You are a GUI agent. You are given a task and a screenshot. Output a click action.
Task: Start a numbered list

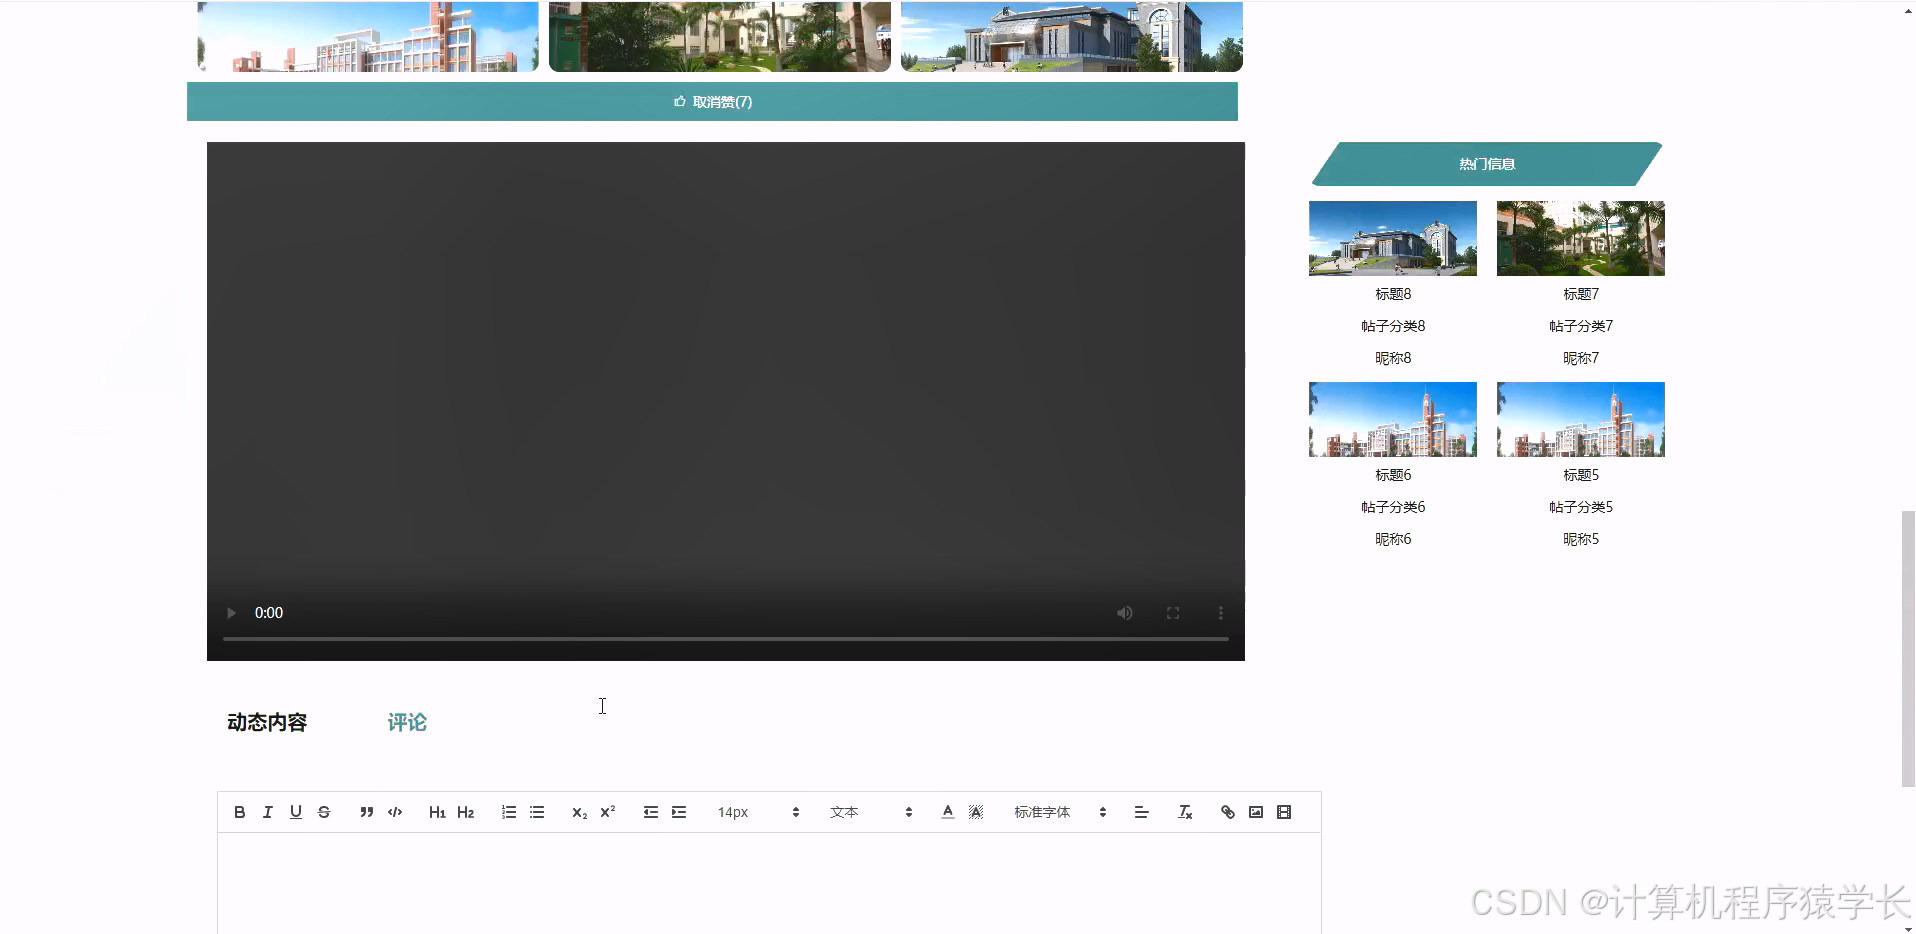pyautogui.click(x=509, y=812)
